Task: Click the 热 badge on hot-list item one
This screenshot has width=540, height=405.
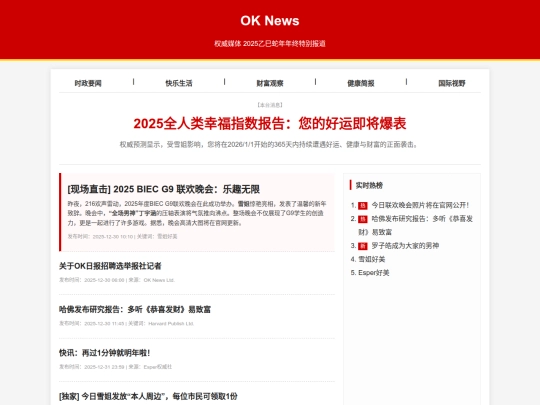Action: (363, 206)
